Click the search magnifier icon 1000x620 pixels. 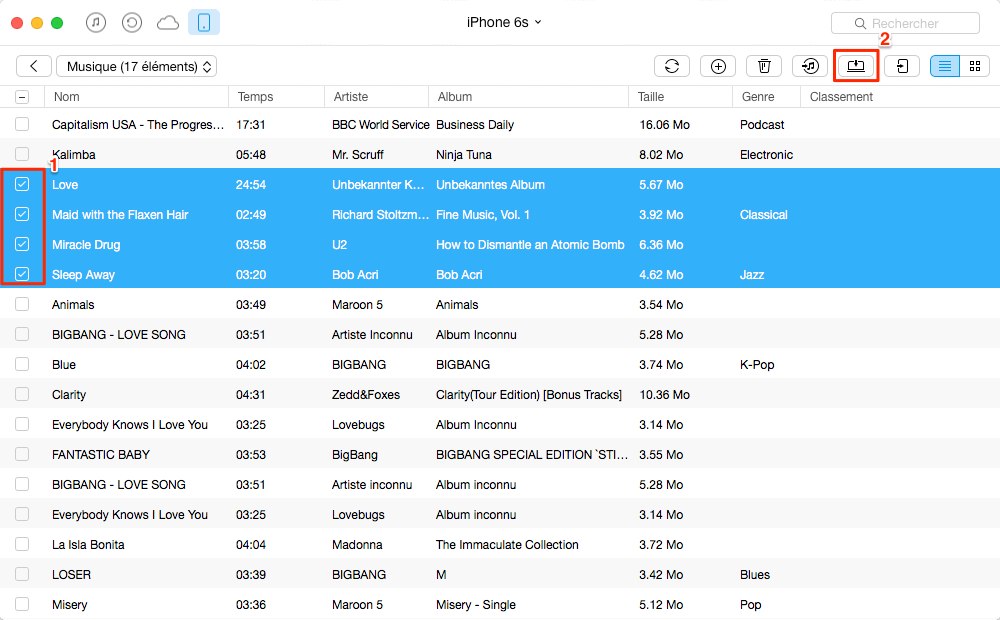860,24
